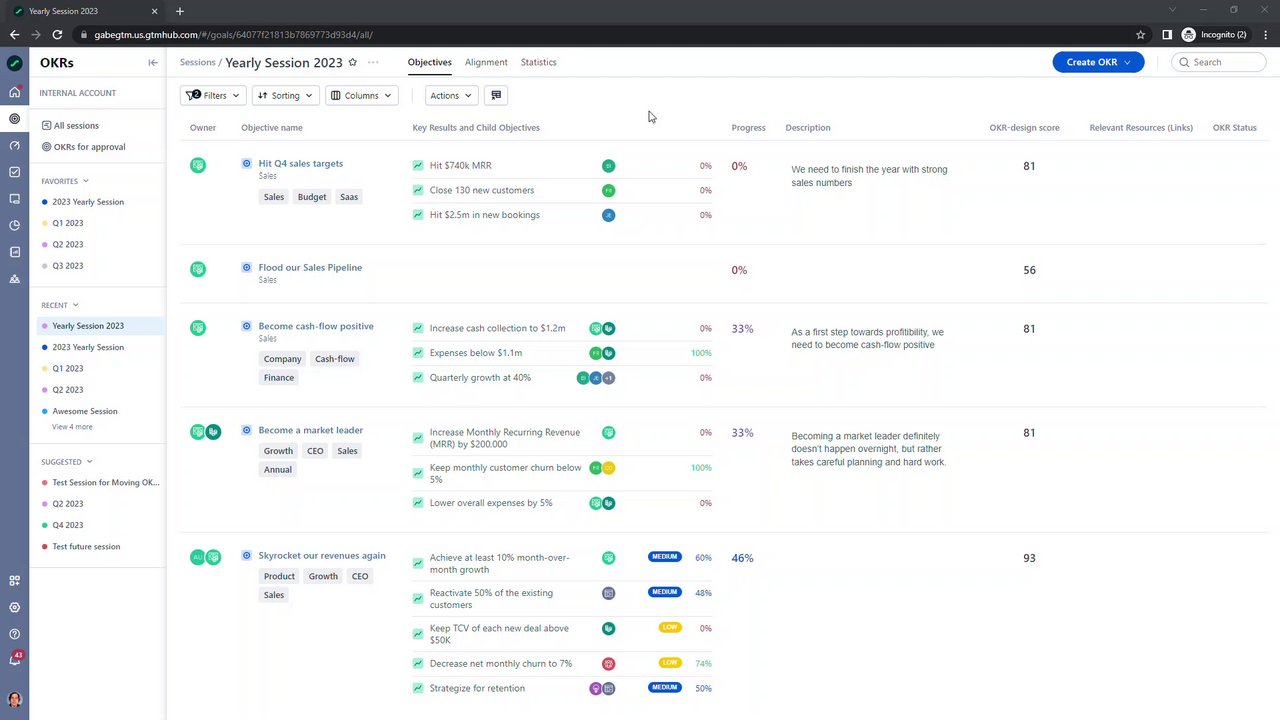
Task: Open the Insights chart icon in left rail
Action: tap(14, 252)
